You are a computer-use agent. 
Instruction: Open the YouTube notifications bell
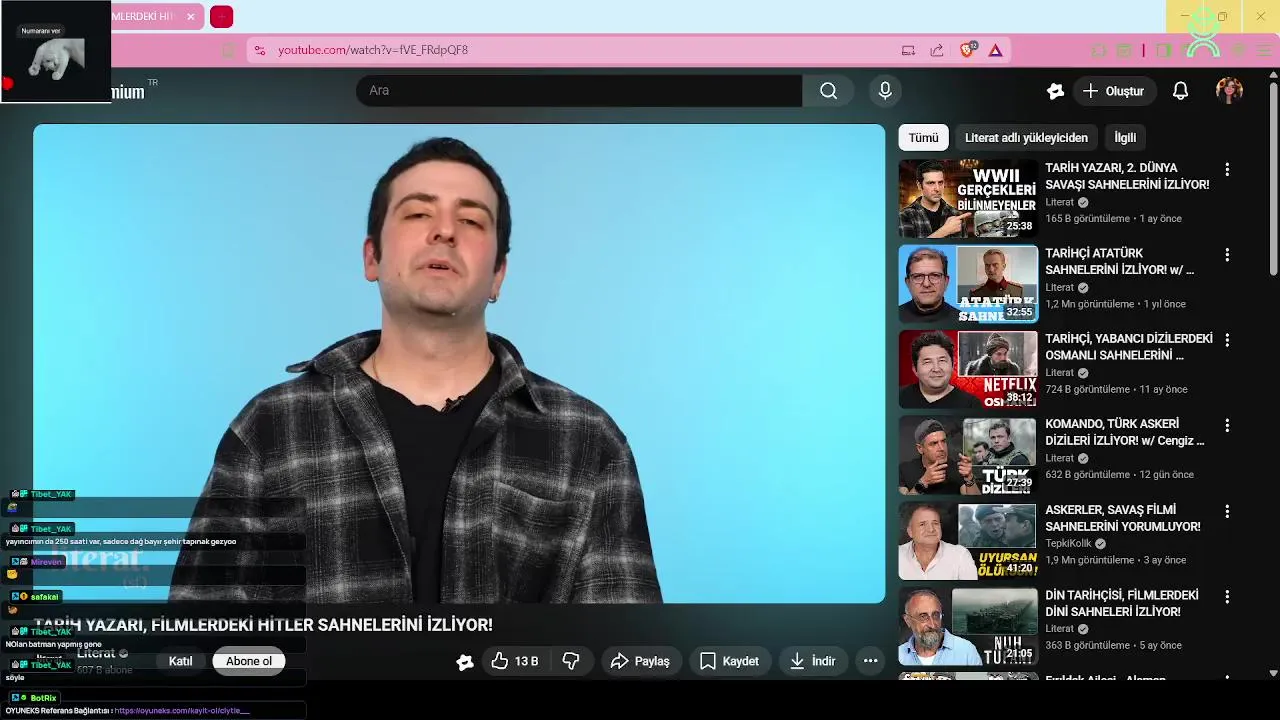(1180, 91)
